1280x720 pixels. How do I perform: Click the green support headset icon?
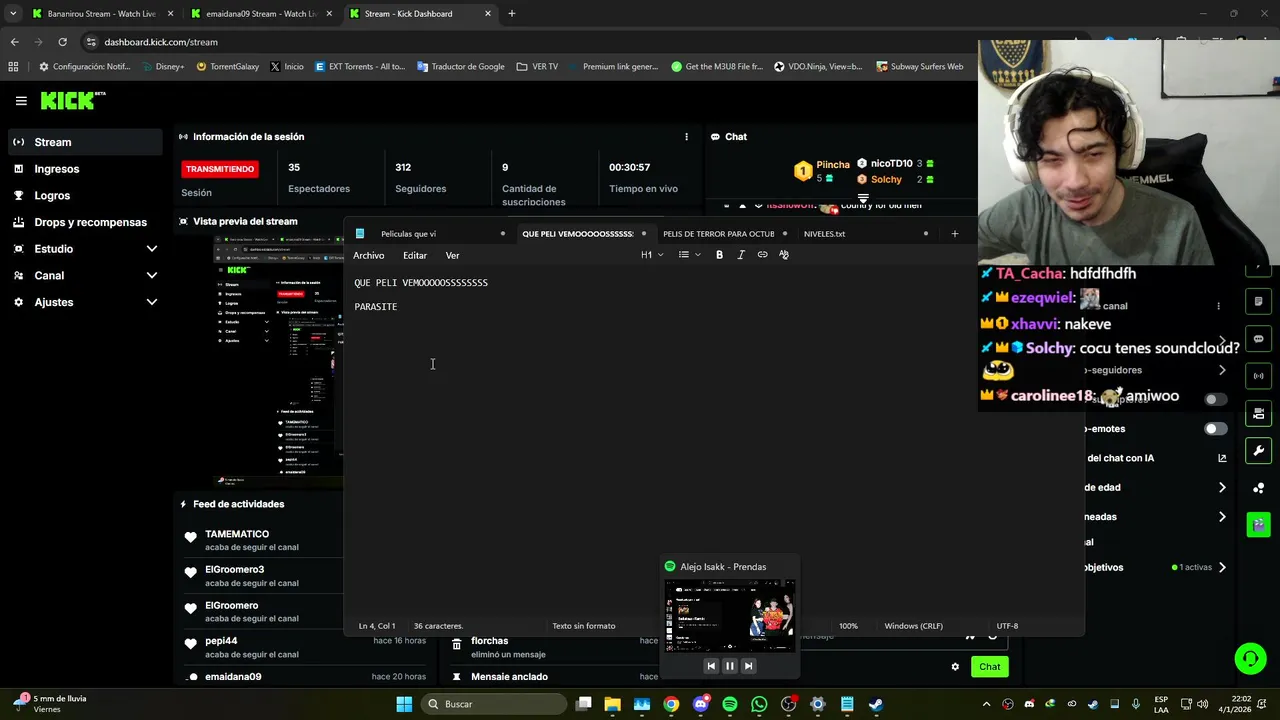[1250, 658]
